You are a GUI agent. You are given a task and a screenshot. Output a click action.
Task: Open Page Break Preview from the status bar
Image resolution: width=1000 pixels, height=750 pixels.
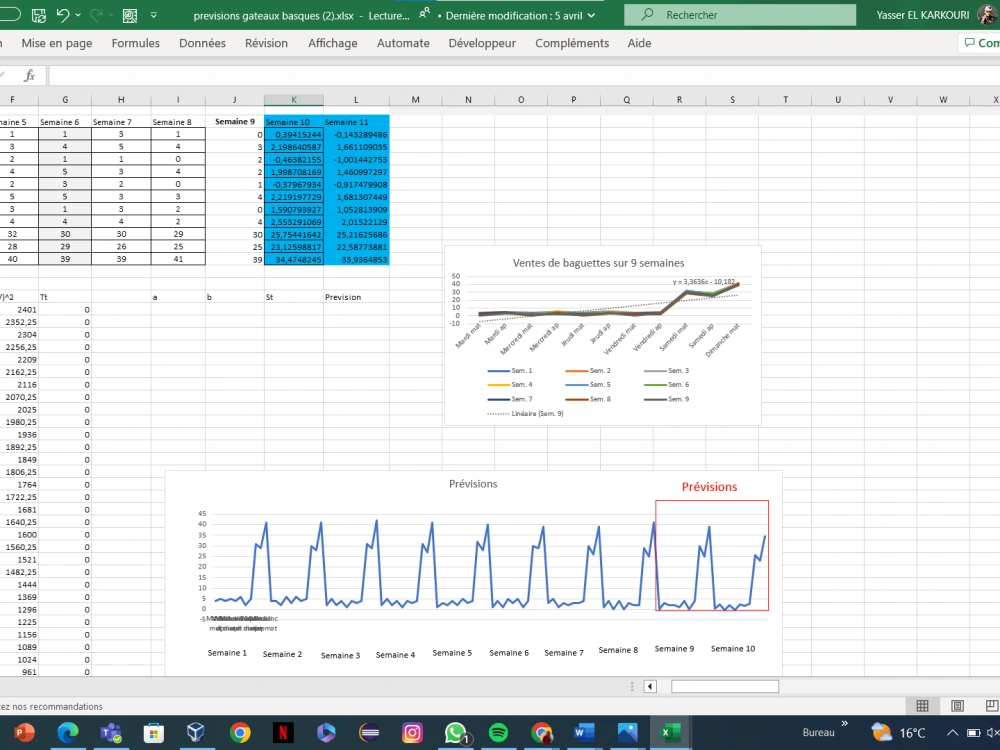(991, 706)
